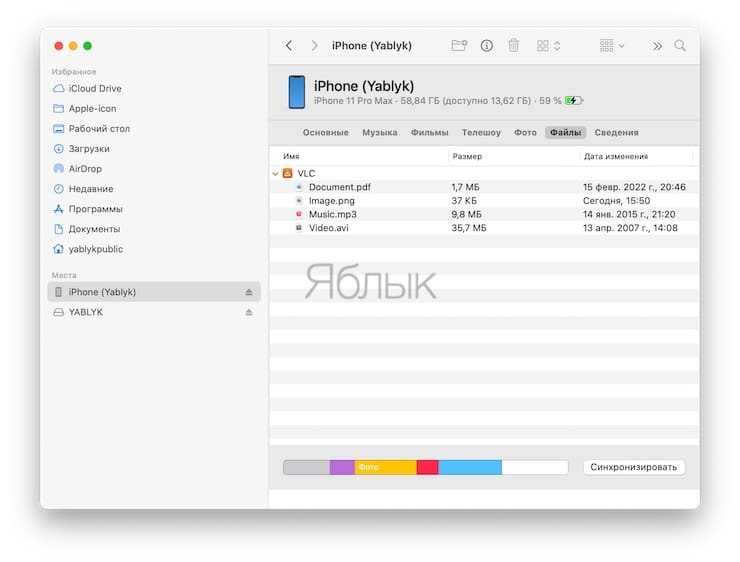Viewport: 740px width, 562px height.
Task: Eject the iPhone (Yablyk) device
Action: pos(249,292)
